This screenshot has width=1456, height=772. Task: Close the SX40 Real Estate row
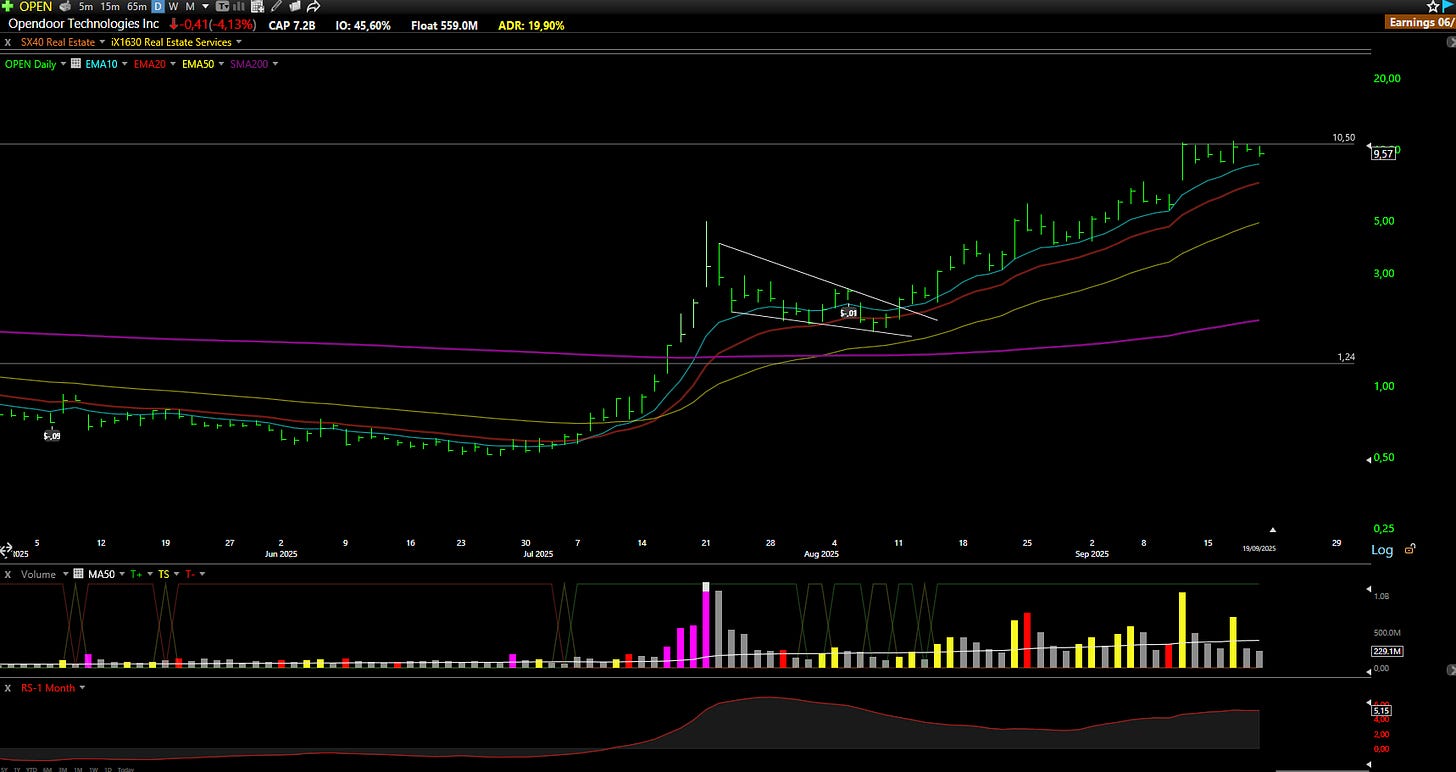tap(8, 42)
